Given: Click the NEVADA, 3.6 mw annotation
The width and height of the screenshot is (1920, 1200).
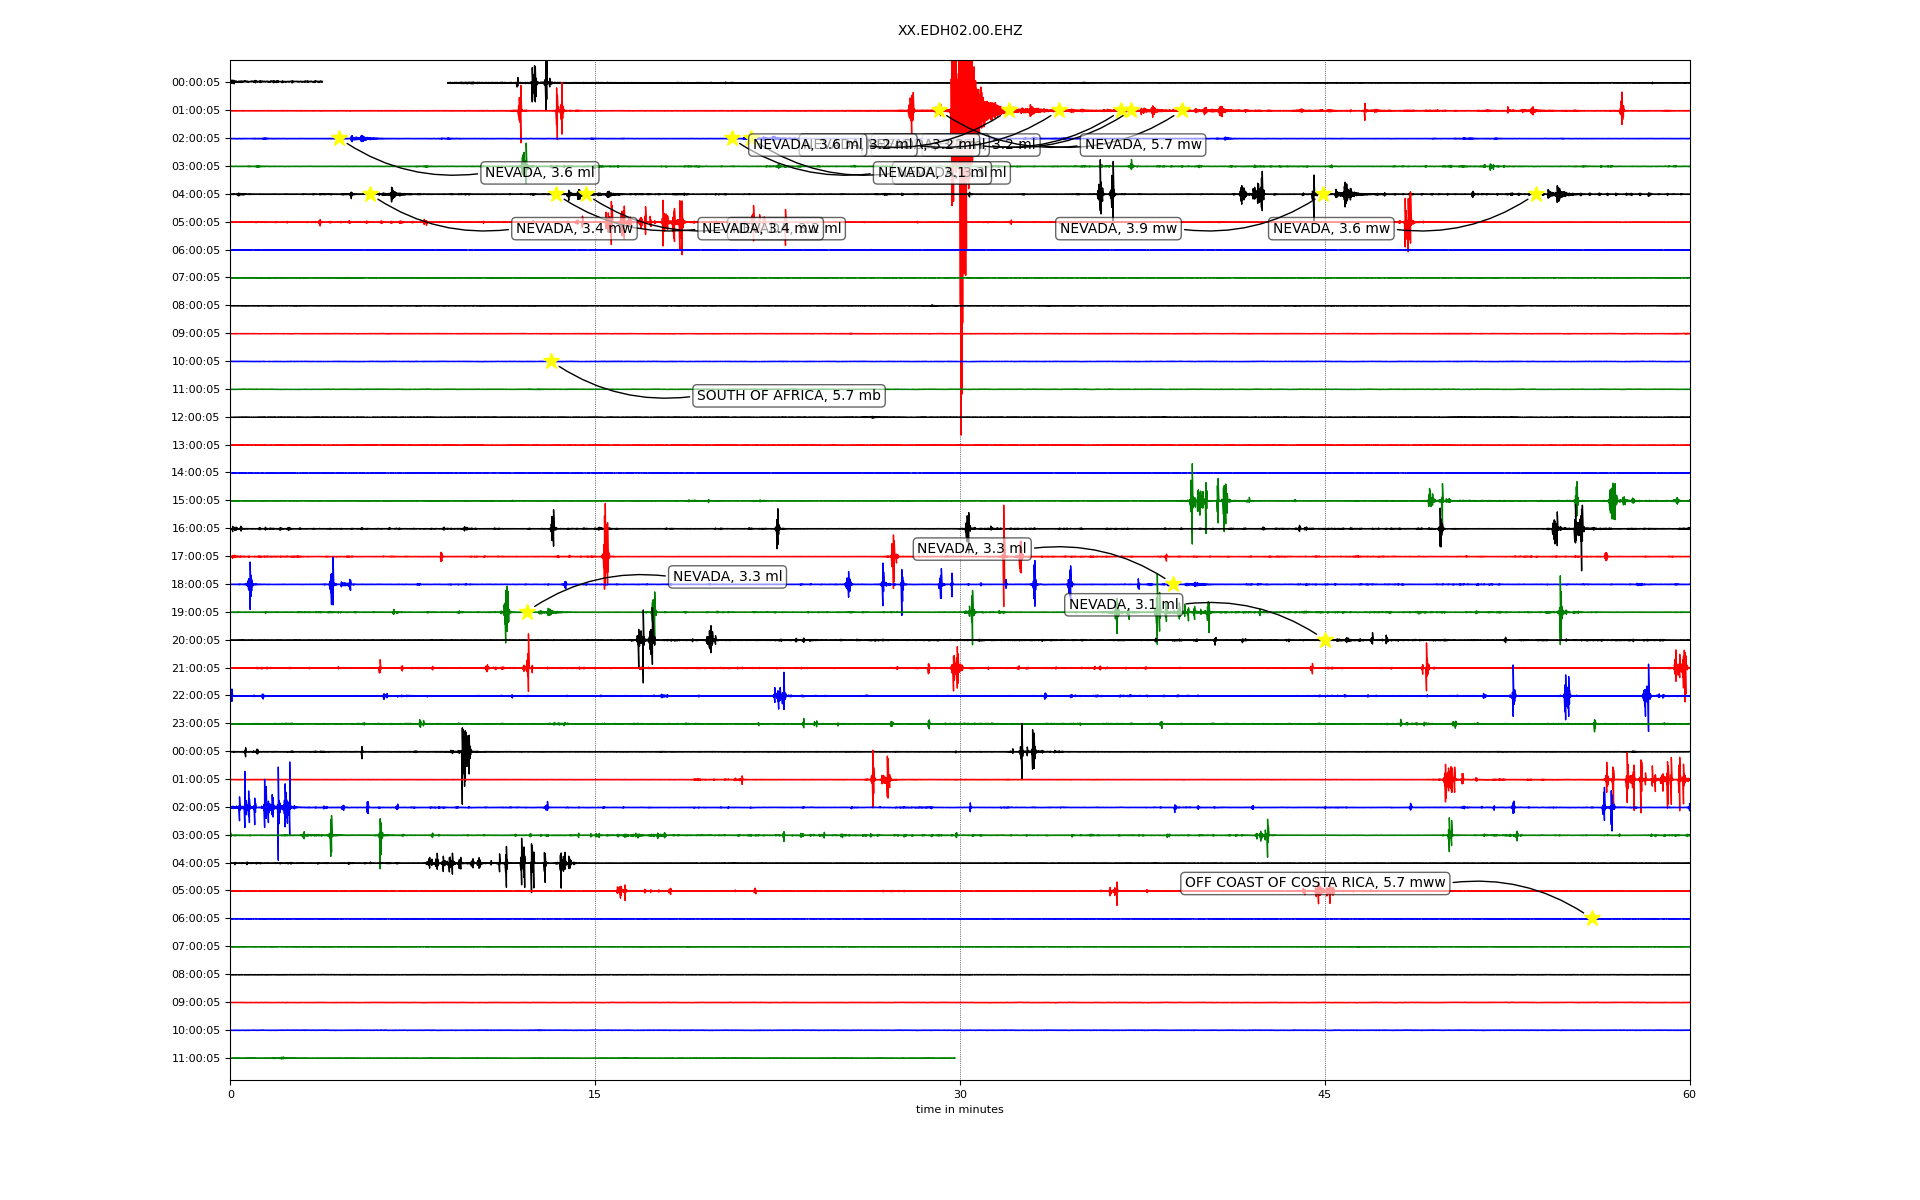Looking at the screenshot, I should click(1331, 229).
